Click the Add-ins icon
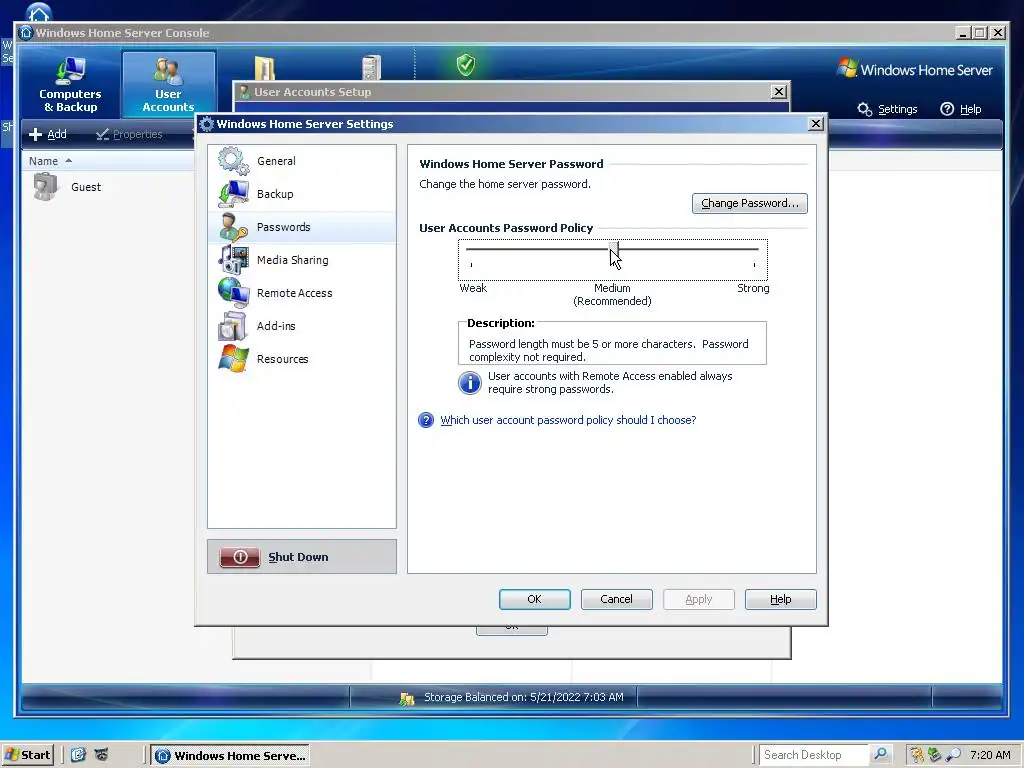Viewport: 1024px width, 768px height. pos(233,326)
